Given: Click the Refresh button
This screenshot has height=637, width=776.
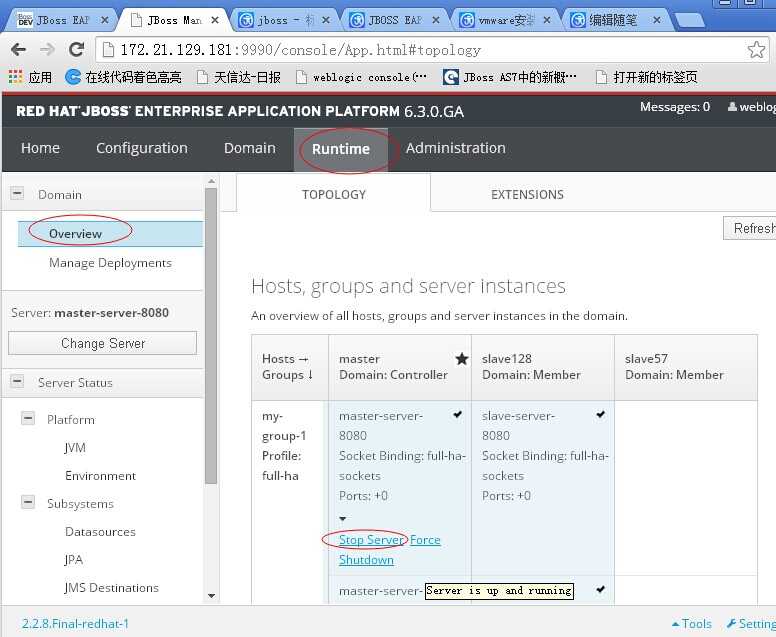Looking at the screenshot, I should click(x=750, y=228).
